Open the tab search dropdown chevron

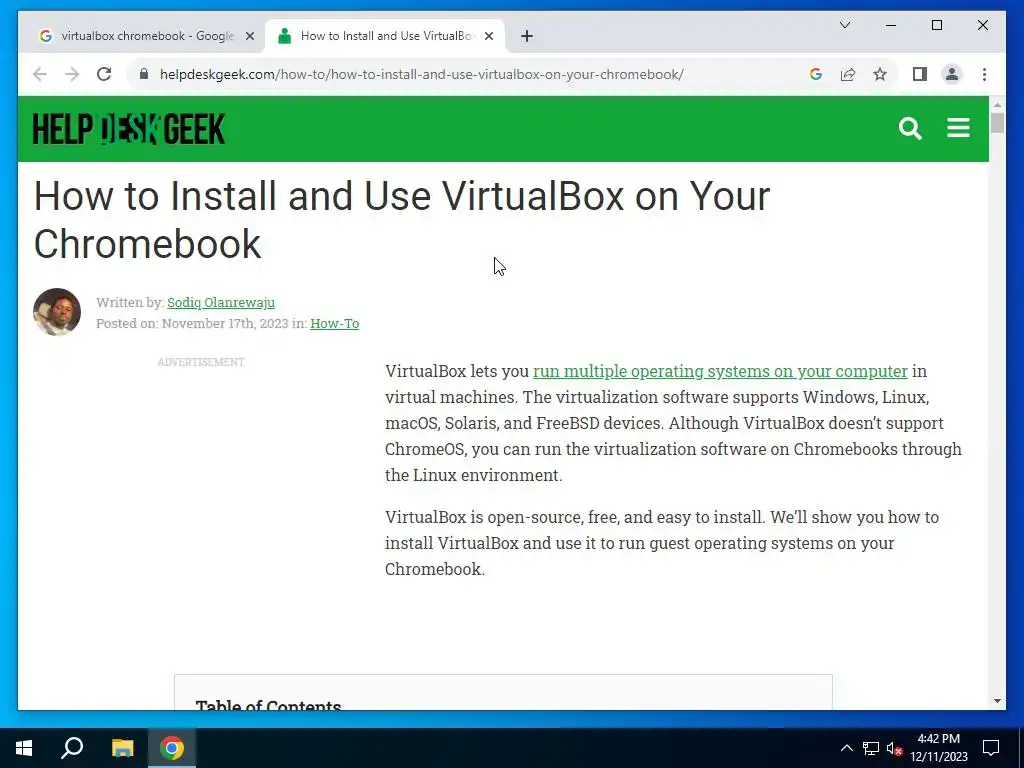[844, 25]
